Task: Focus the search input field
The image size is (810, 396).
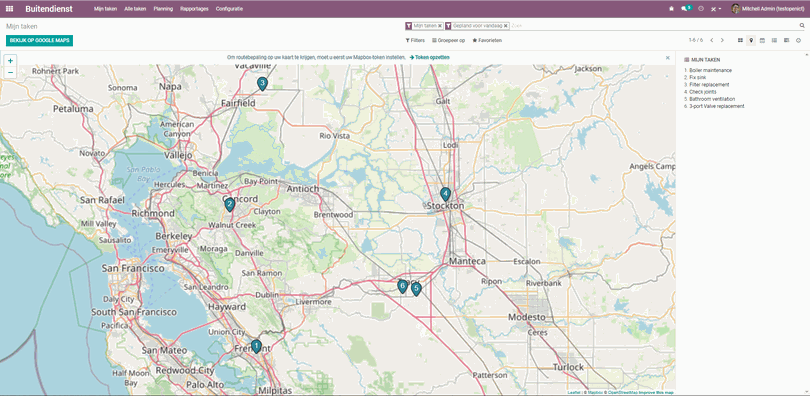Action: pos(653,25)
